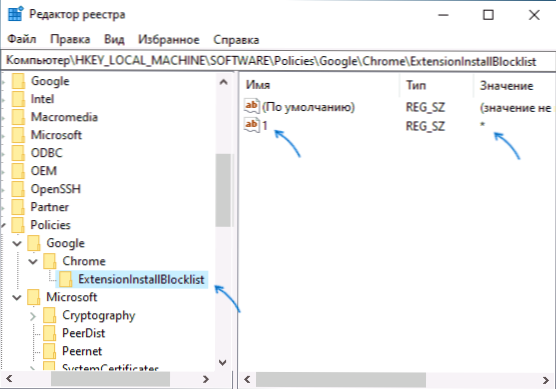The width and height of the screenshot is (556, 389).
Task: Select the (По умолчанию) default value icon
Action: coord(252,106)
